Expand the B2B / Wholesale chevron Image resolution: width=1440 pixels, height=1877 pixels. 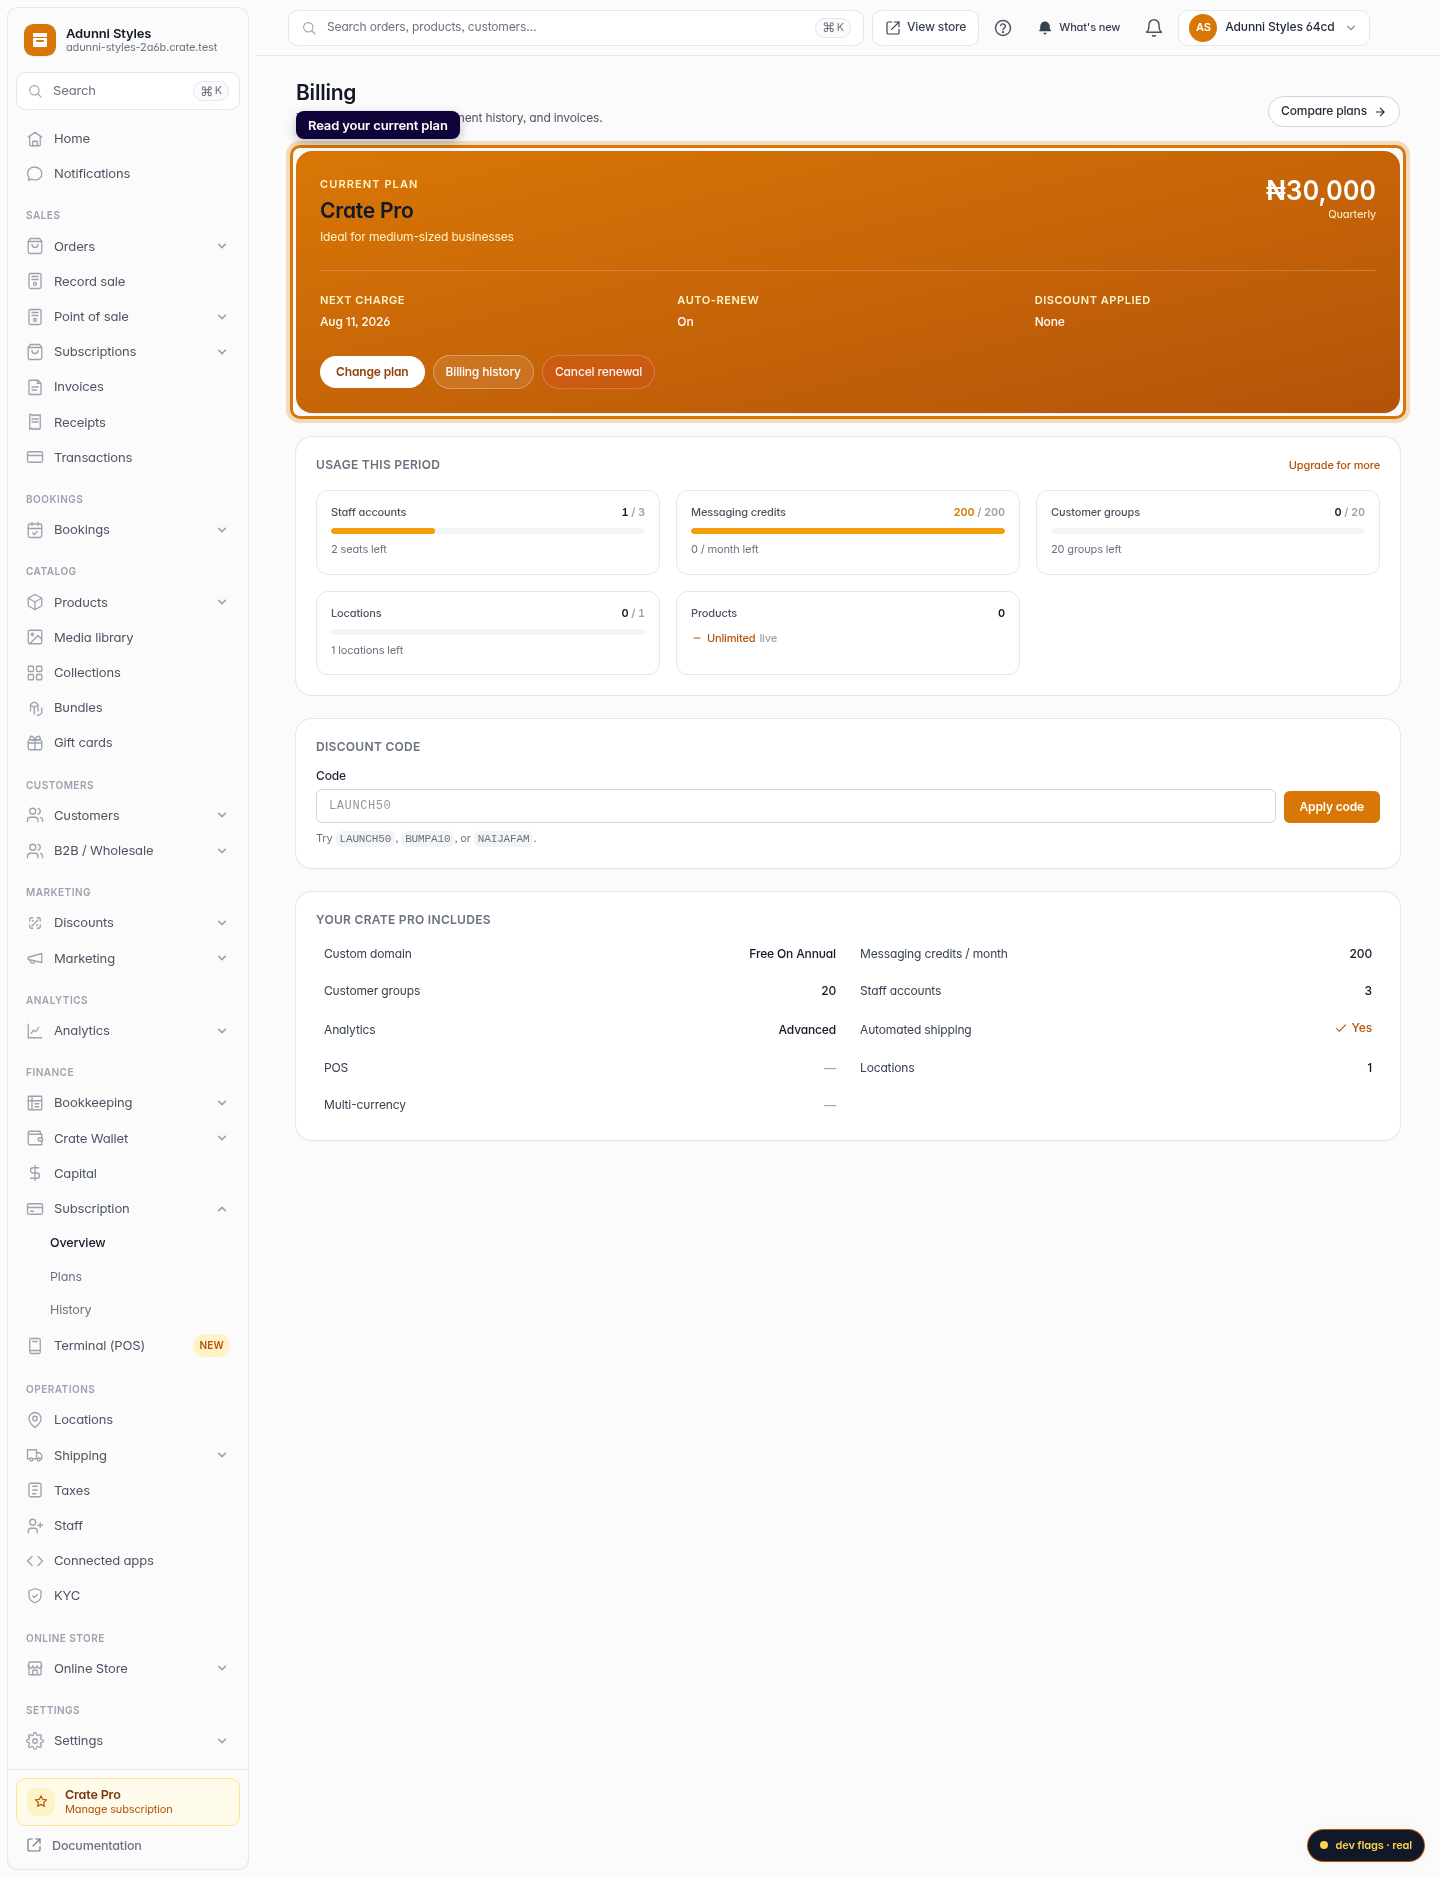point(222,851)
